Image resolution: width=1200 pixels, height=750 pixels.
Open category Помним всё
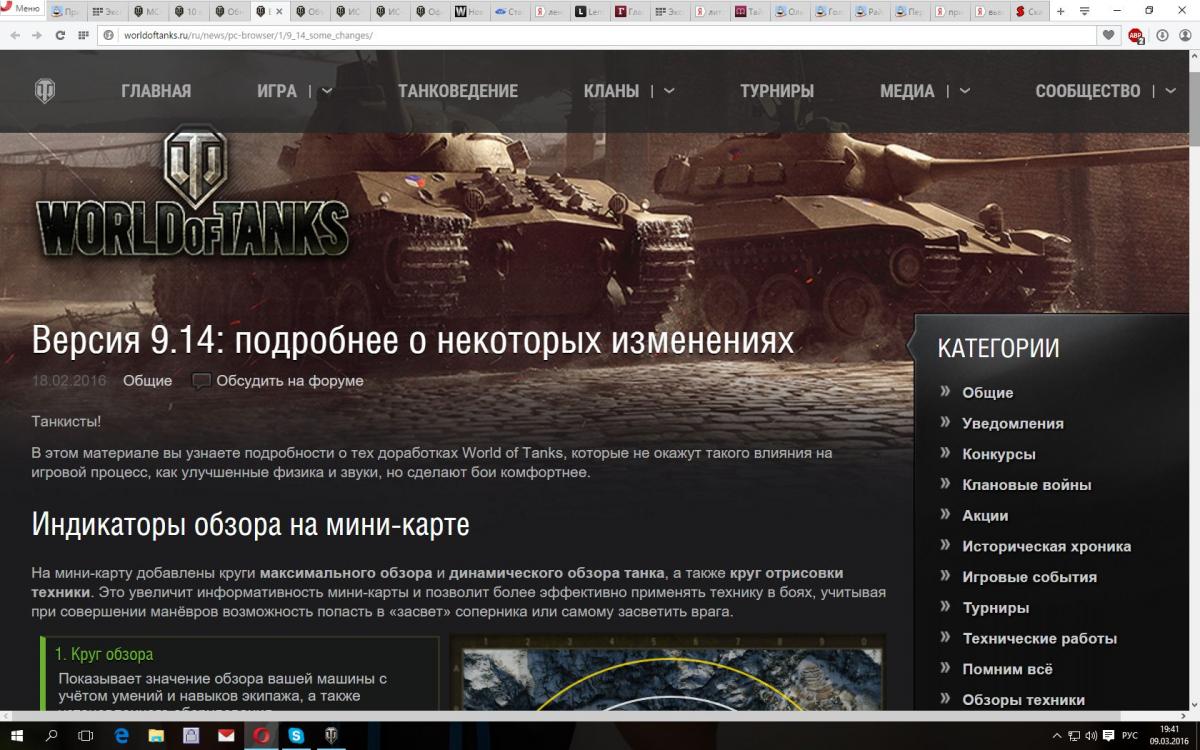click(1007, 669)
